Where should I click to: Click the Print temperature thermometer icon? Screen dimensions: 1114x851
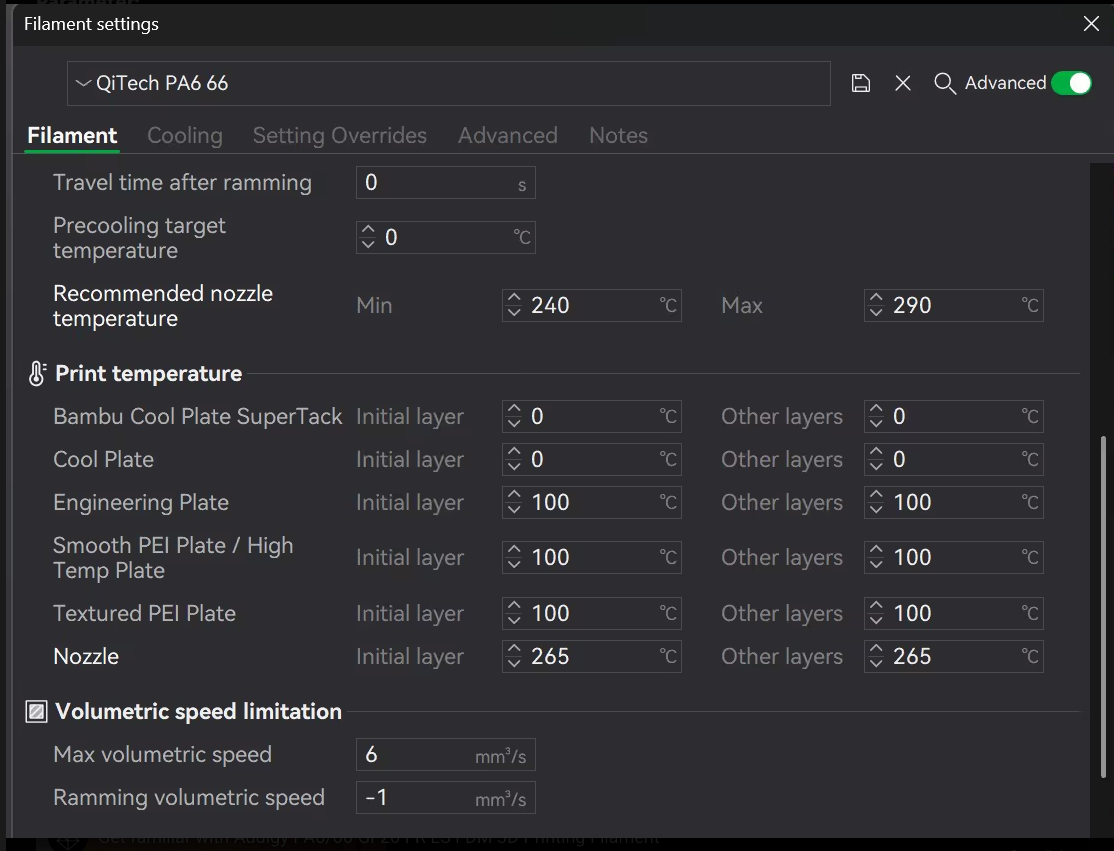pyautogui.click(x=37, y=374)
